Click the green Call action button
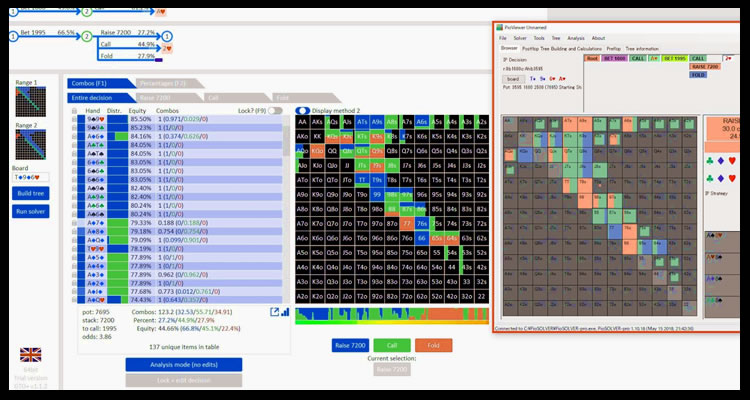 coord(392,345)
